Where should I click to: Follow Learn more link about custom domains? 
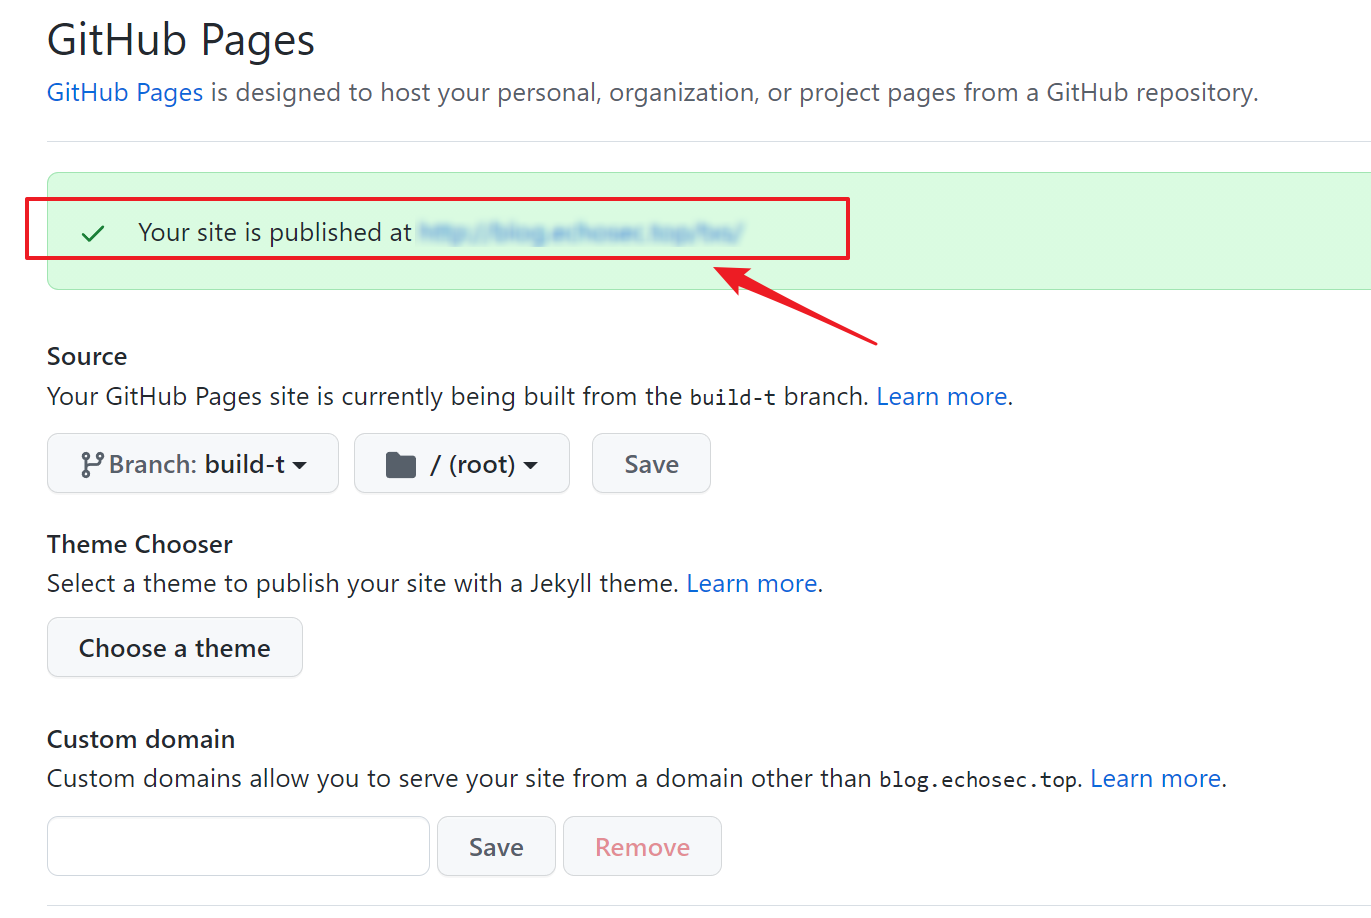tap(1155, 778)
